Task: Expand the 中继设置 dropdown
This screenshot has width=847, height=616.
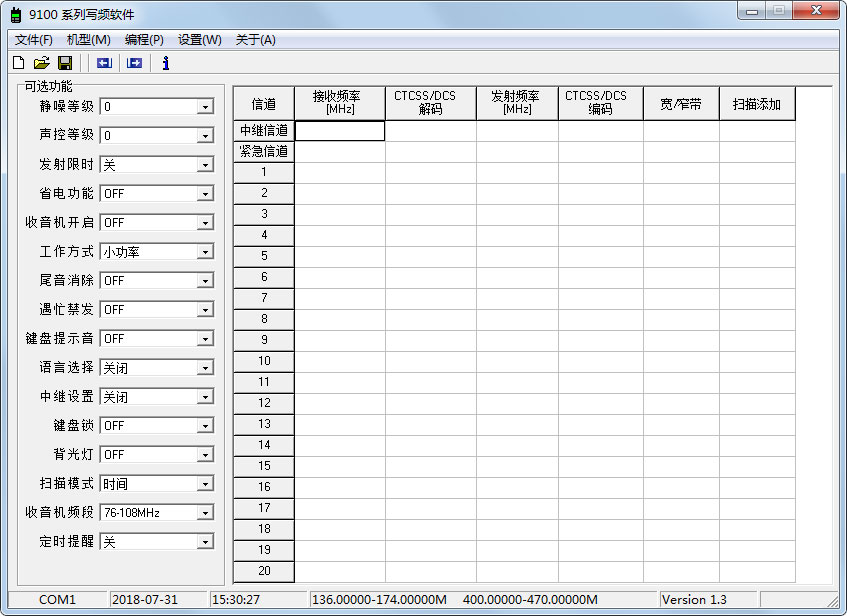Action: 205,397
